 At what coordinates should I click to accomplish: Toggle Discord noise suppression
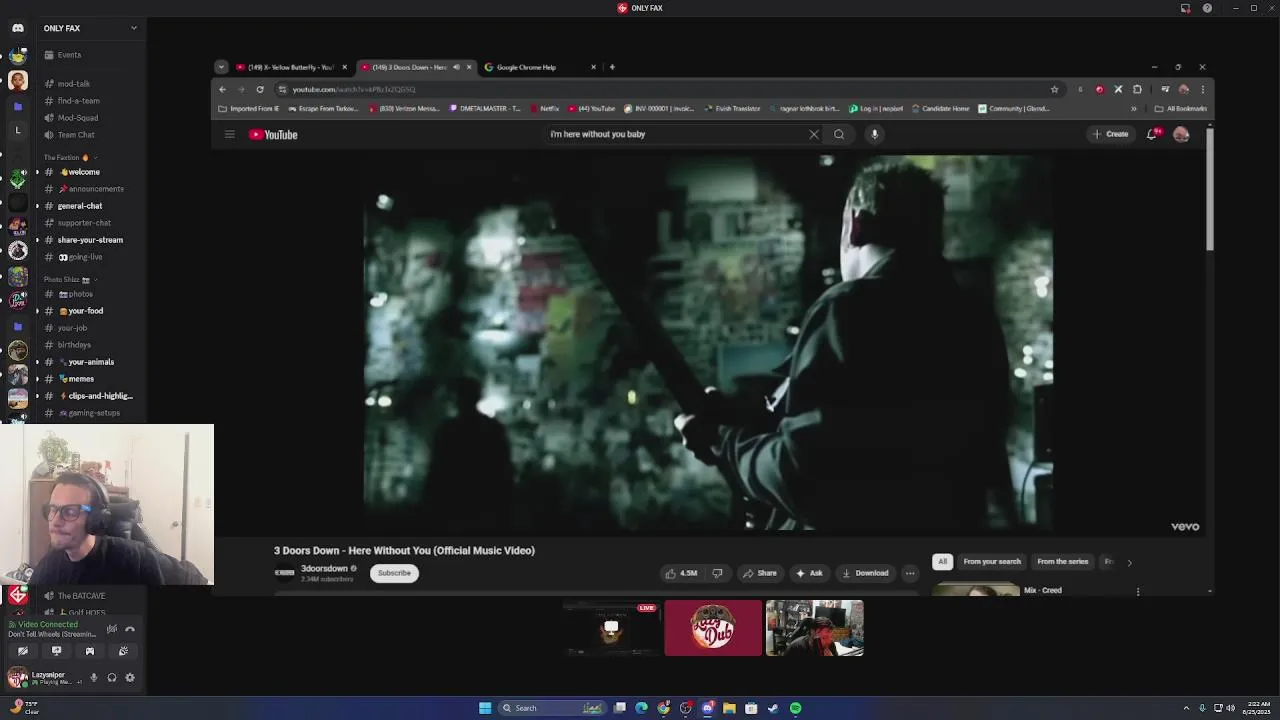point(112,629)
